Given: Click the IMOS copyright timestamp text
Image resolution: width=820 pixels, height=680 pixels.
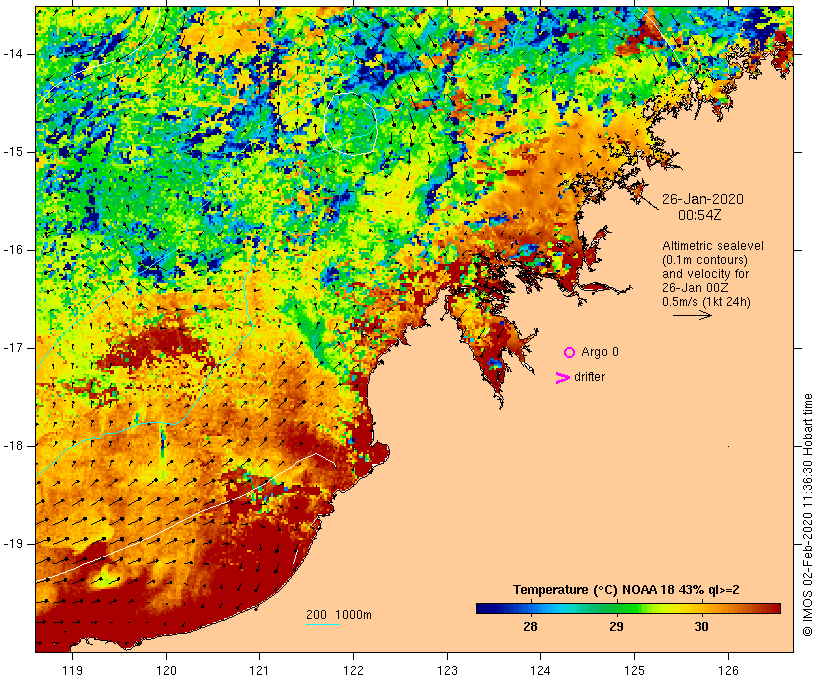Looking at the screenshot, I should coord(807,515).
